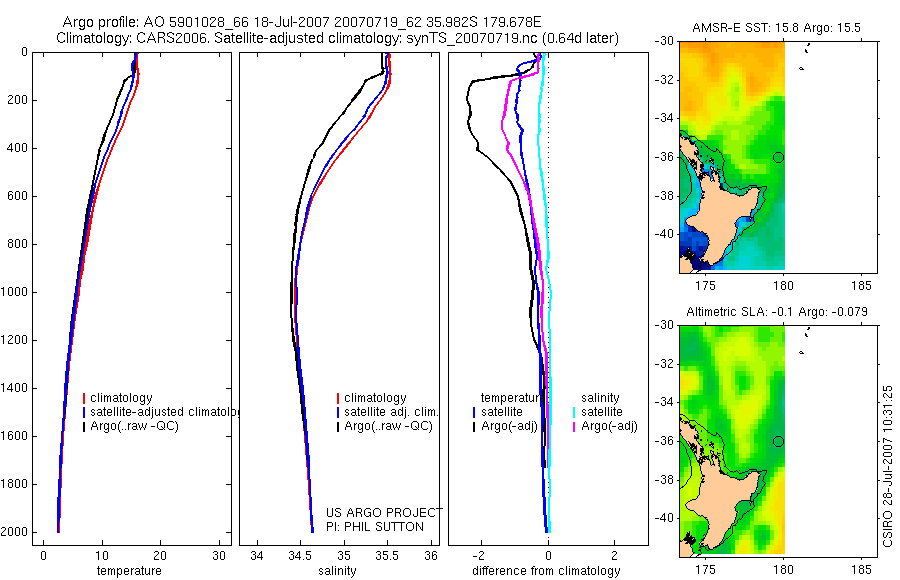Click the Argo float circle marker on SST map
The height and width of the screenshot is (580, 900).
(778, 157)
